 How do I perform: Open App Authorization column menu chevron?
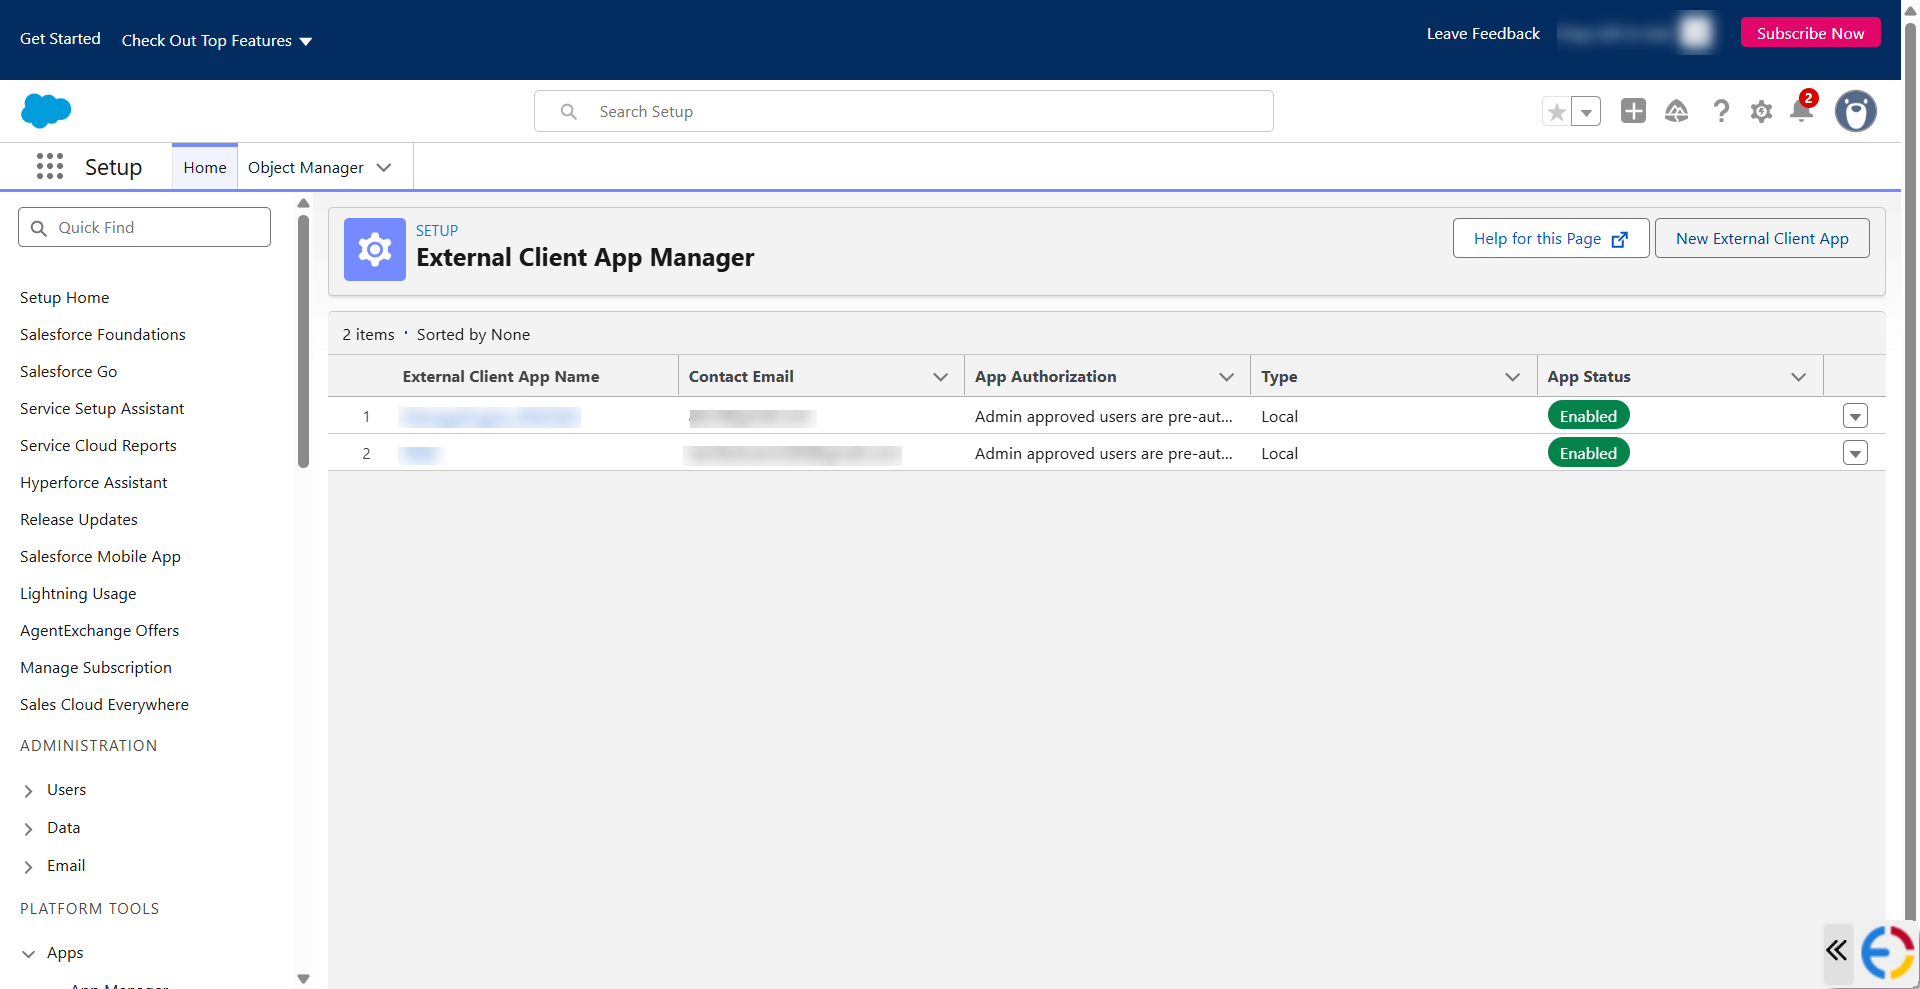tap(1226, 377)
